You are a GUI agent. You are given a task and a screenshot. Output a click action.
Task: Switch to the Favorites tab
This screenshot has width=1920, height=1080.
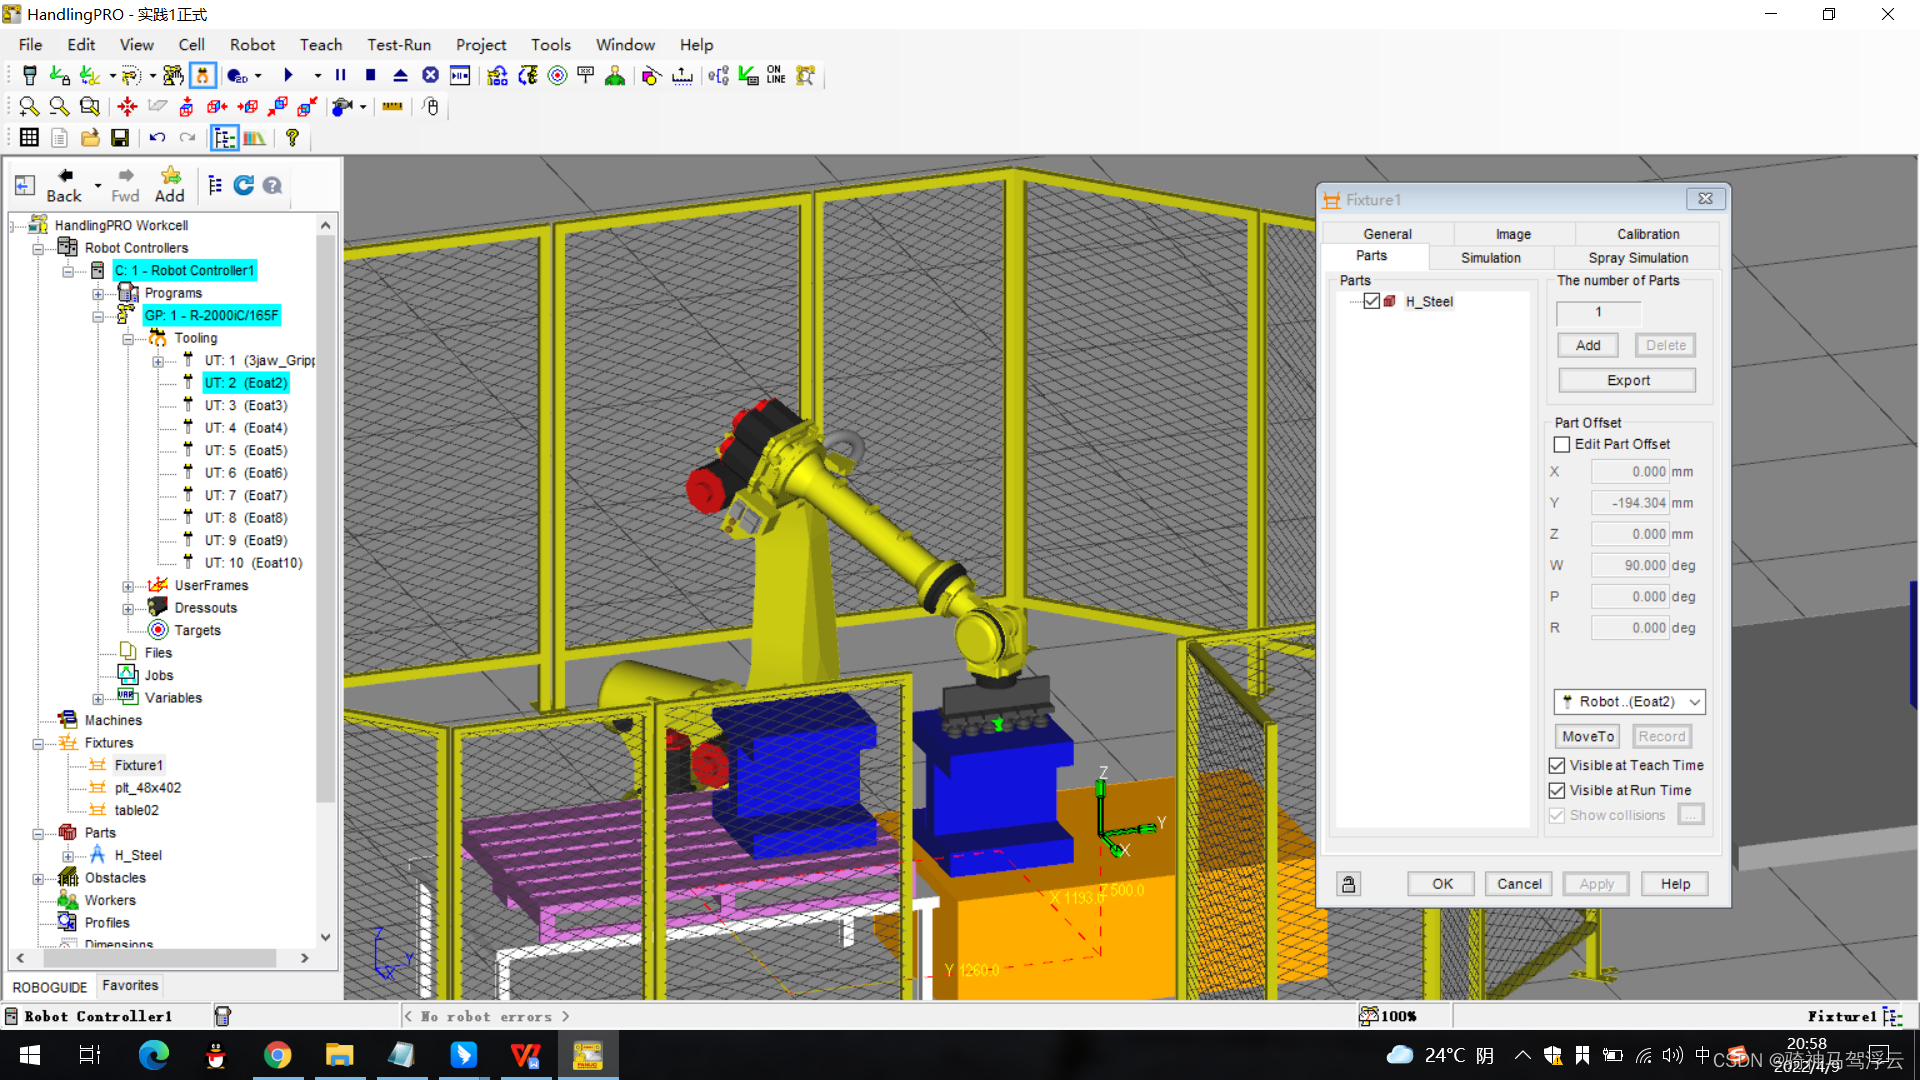coord(130,986)
